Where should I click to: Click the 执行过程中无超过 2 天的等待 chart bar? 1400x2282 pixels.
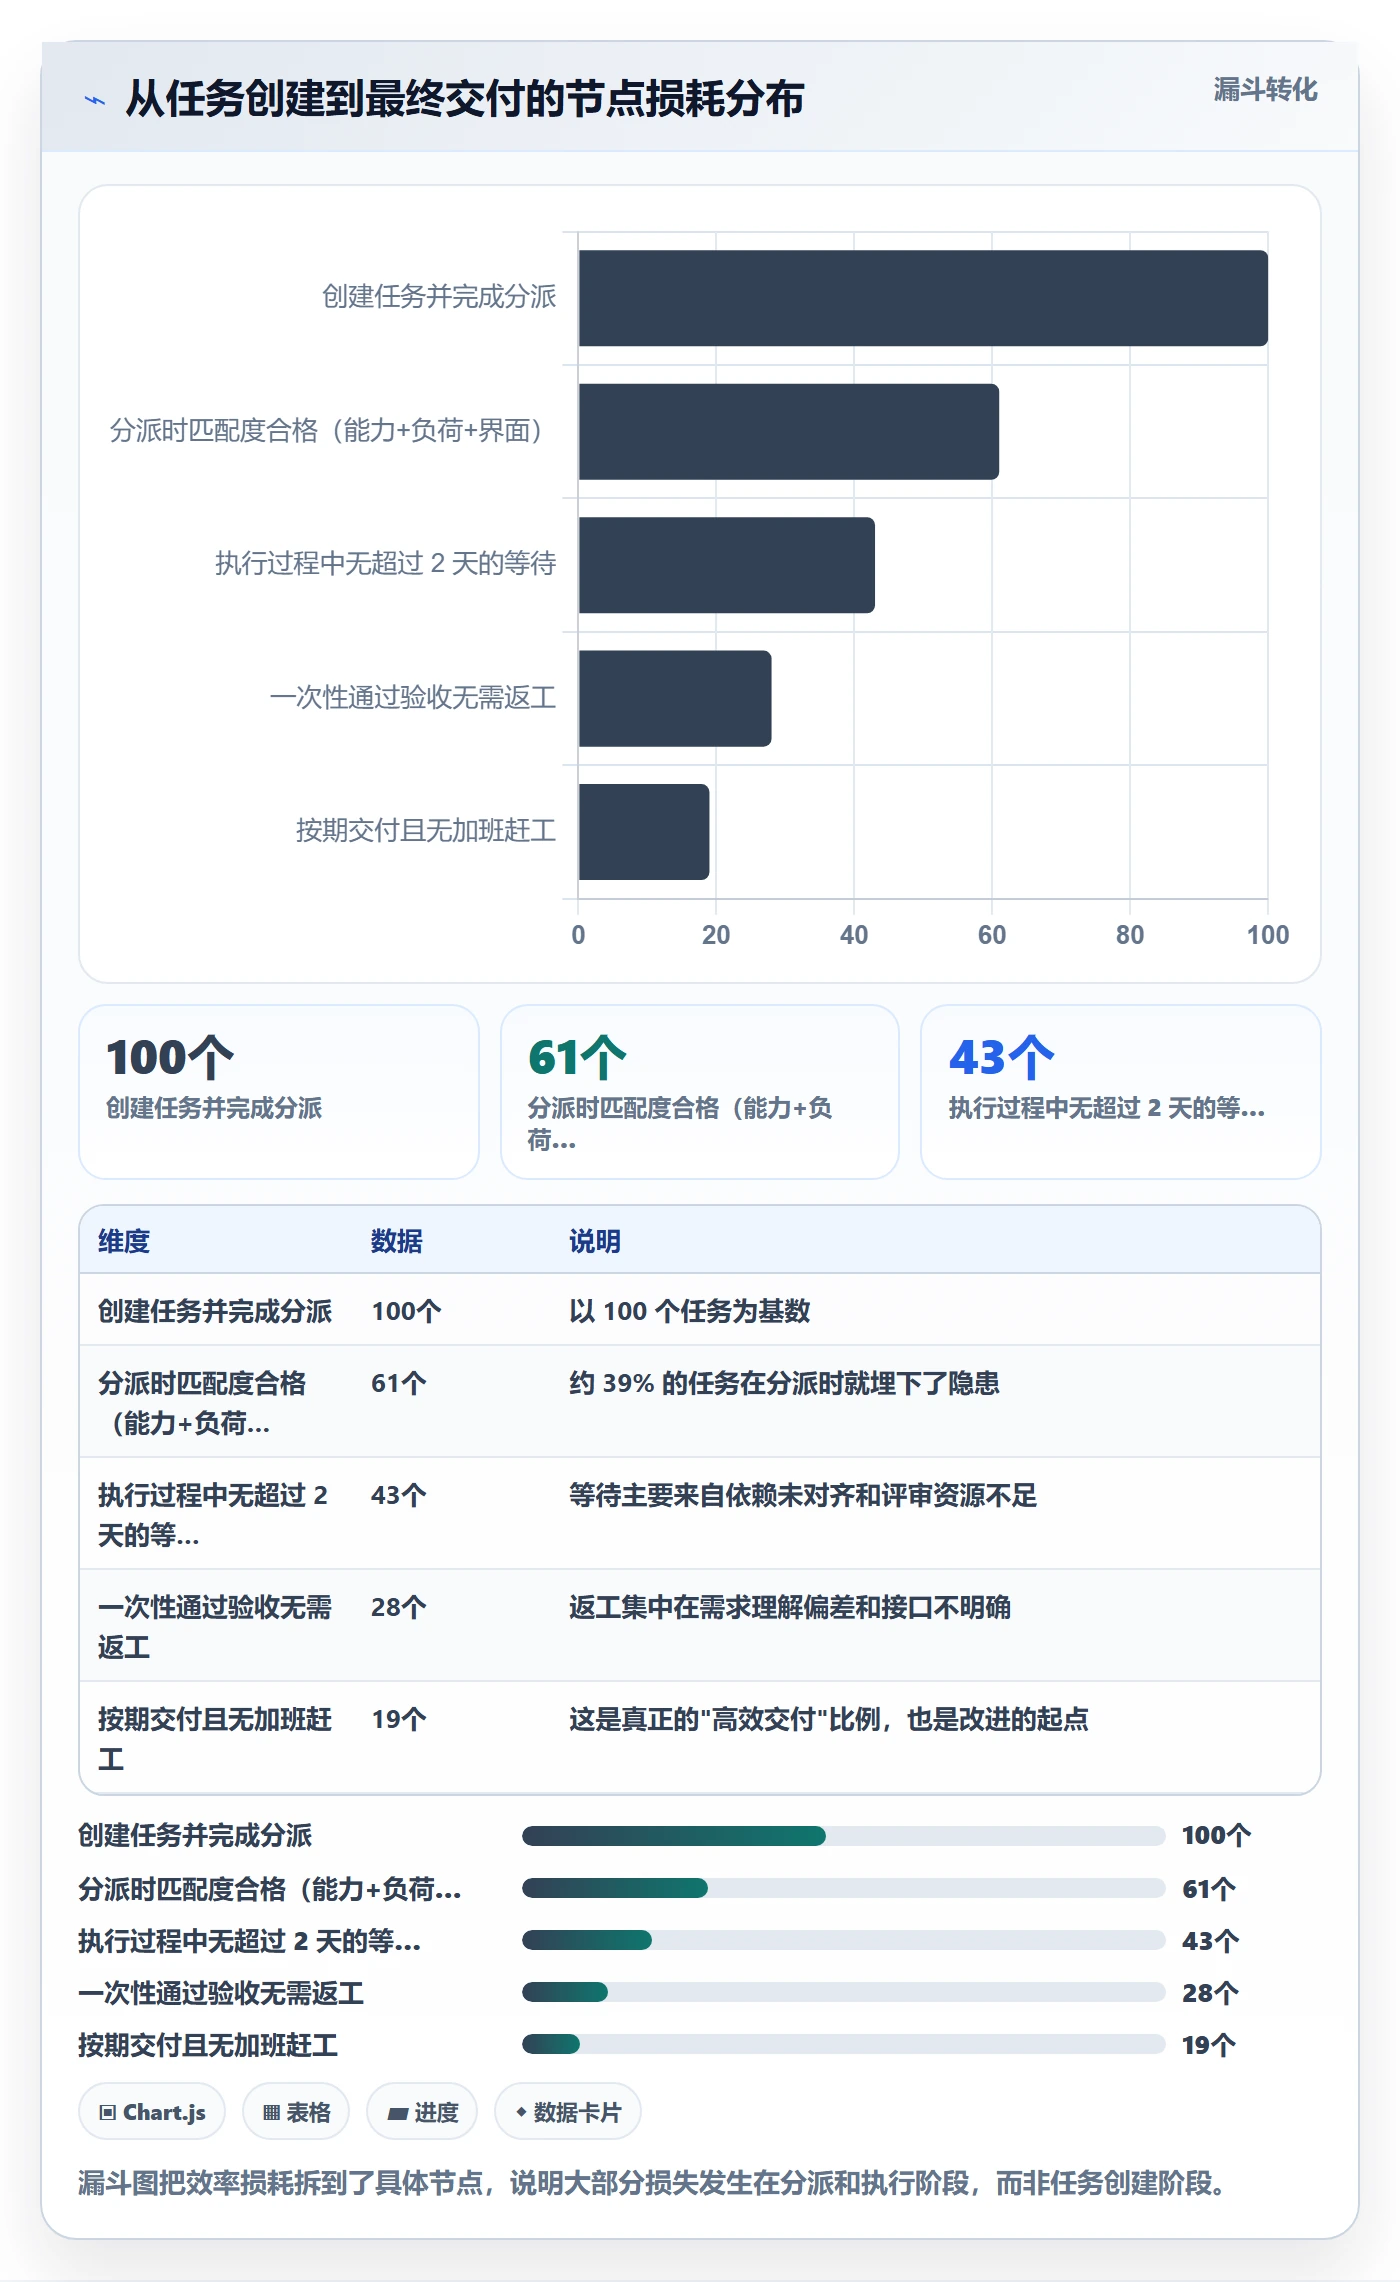click(x=727, y=565)
